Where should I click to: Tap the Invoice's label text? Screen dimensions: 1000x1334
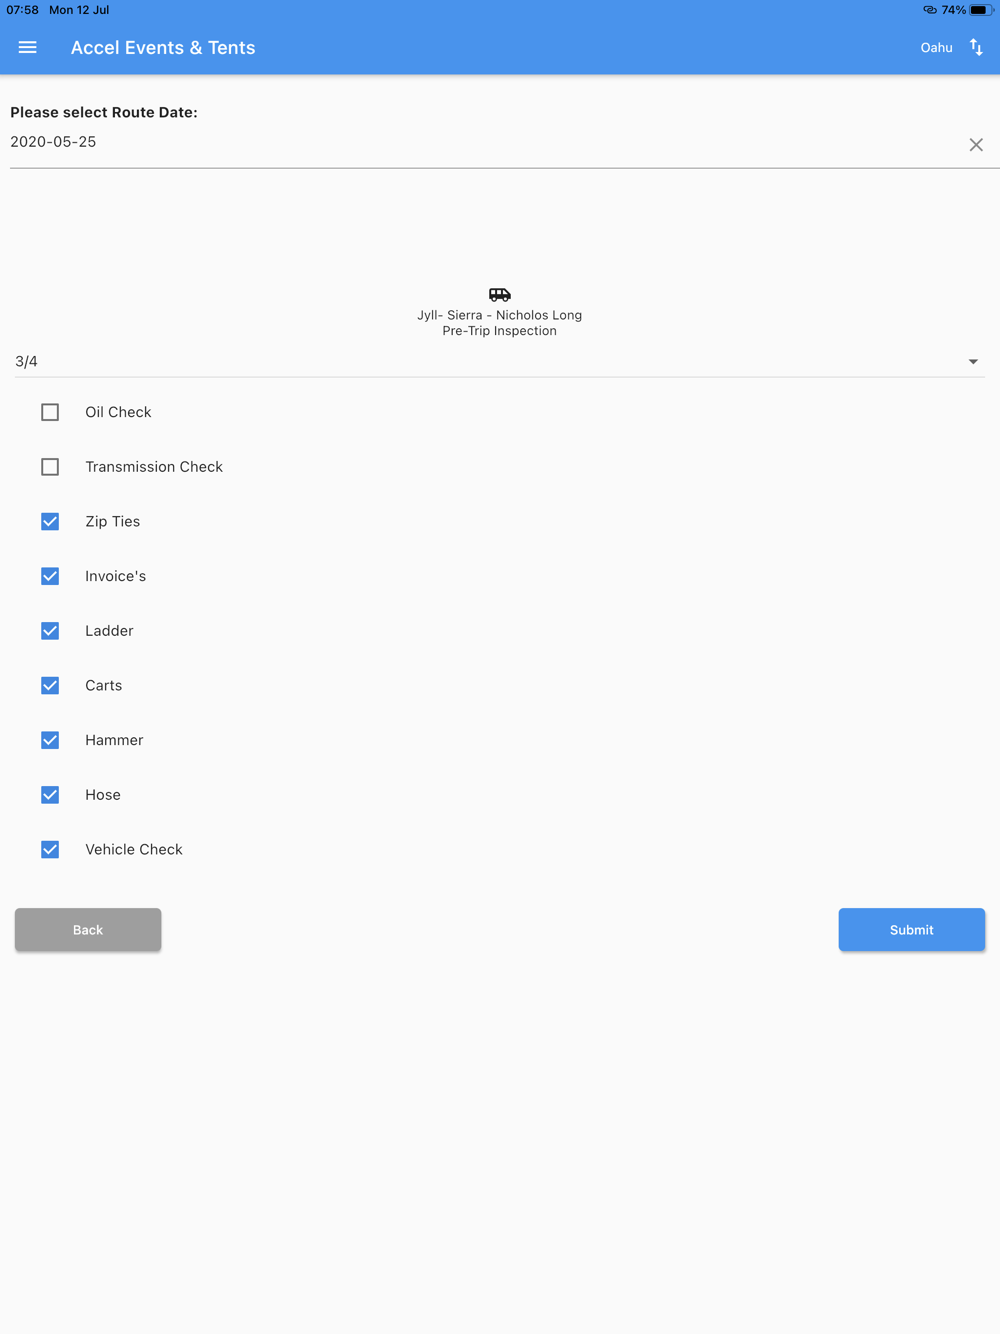tap(116, 576)
